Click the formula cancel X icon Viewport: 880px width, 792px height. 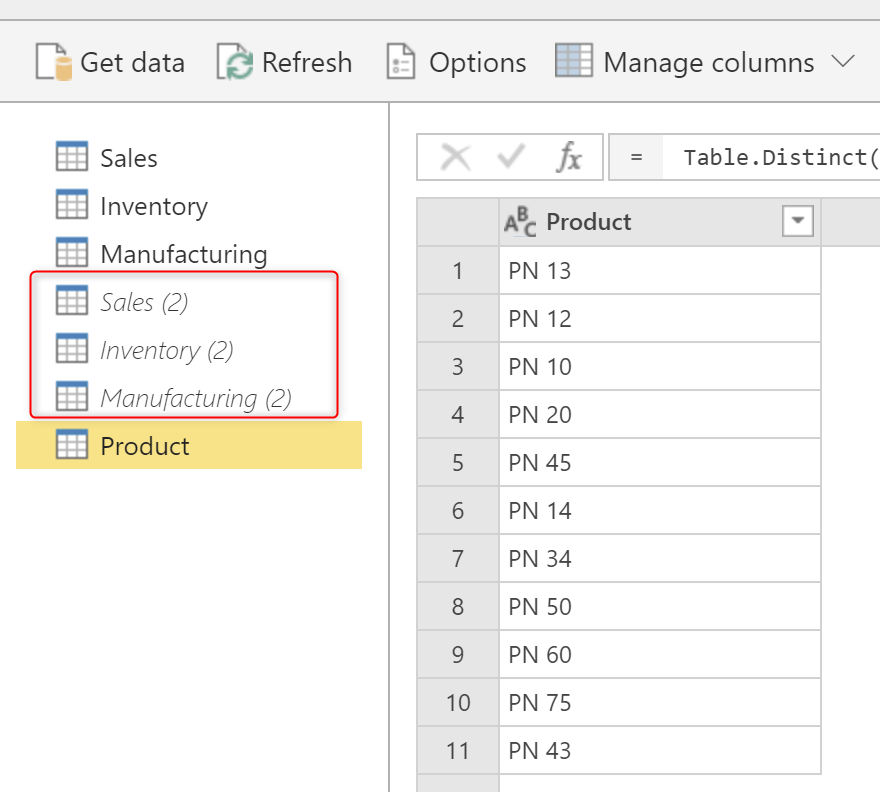point(456,157)
